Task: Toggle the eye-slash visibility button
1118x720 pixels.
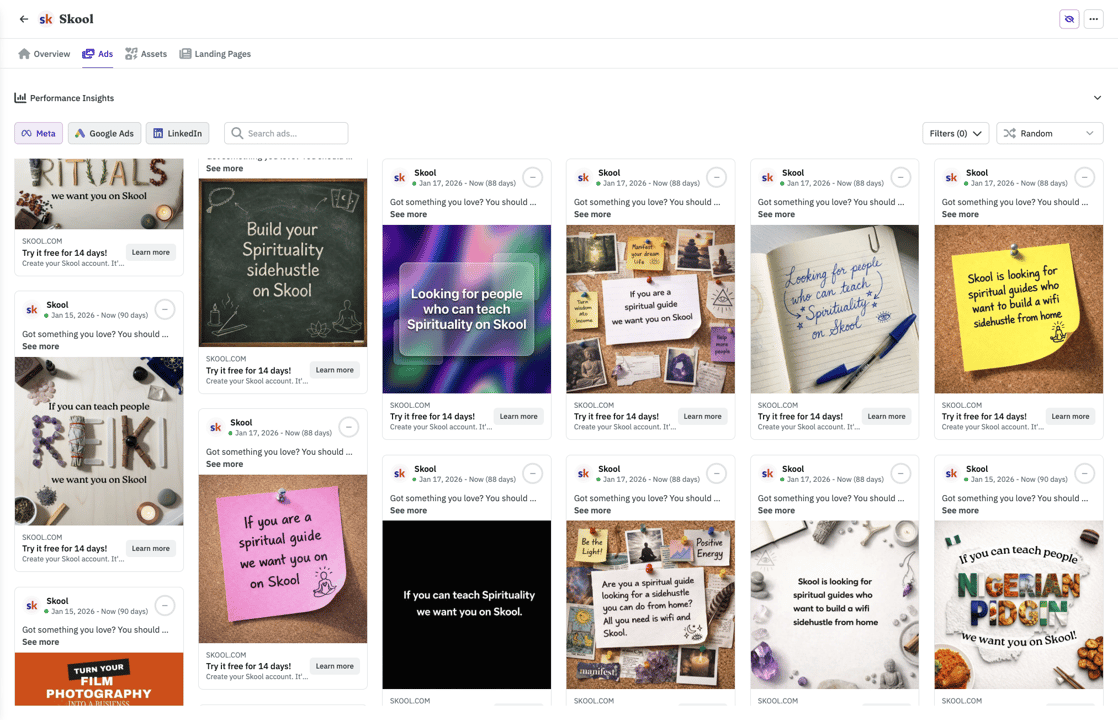Action: point(1069,19)
